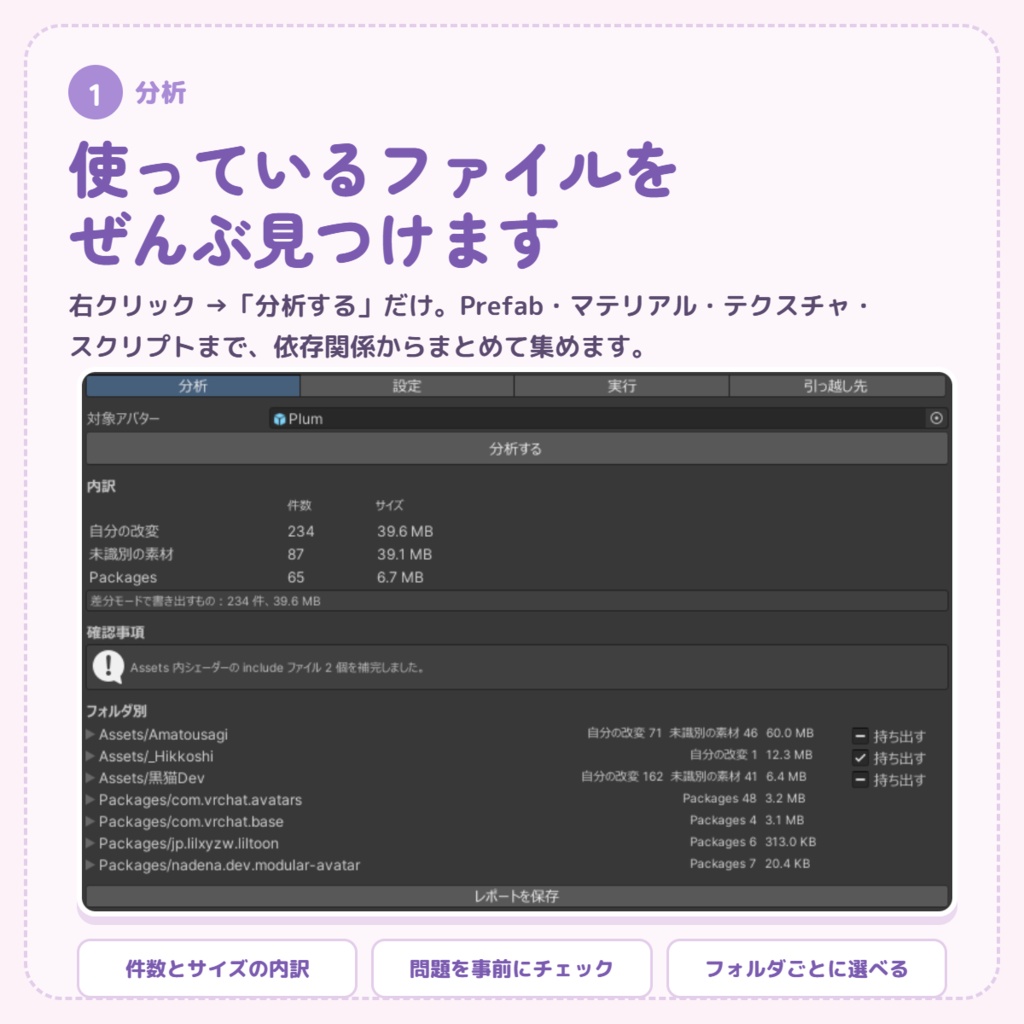This screenshot has width=1024, height=1024.
Task: Click the 20.4 KB package size
Action: [x=788, y=863]
